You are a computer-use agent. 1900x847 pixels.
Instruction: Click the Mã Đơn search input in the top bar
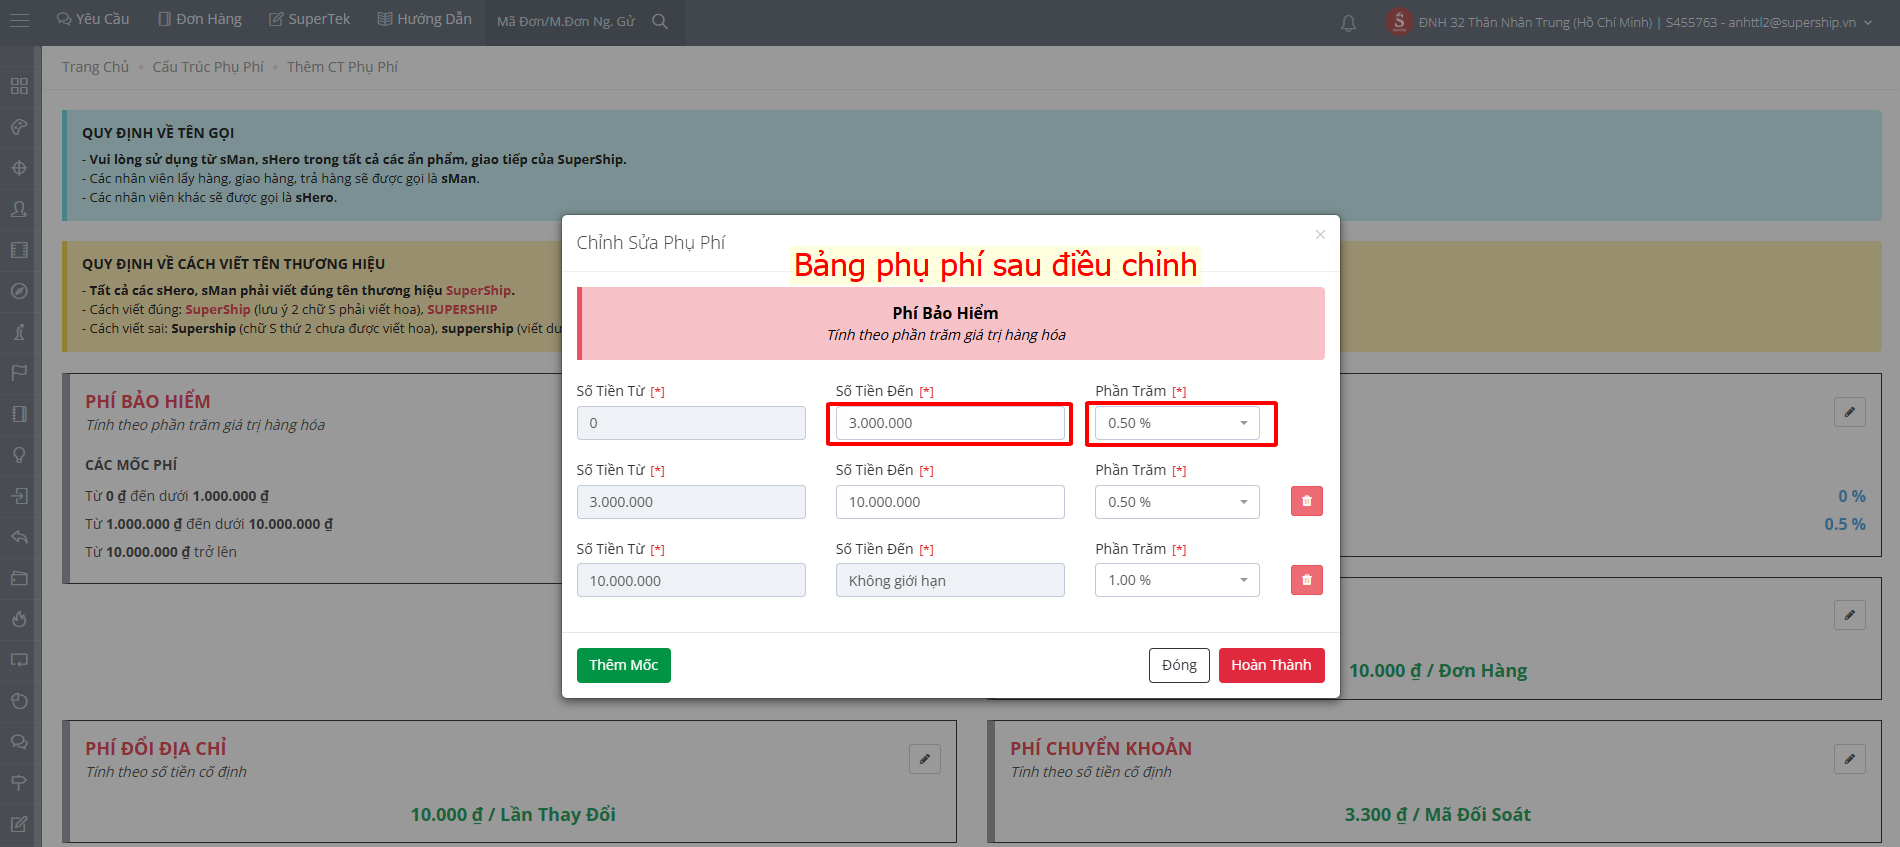point(566,21)
